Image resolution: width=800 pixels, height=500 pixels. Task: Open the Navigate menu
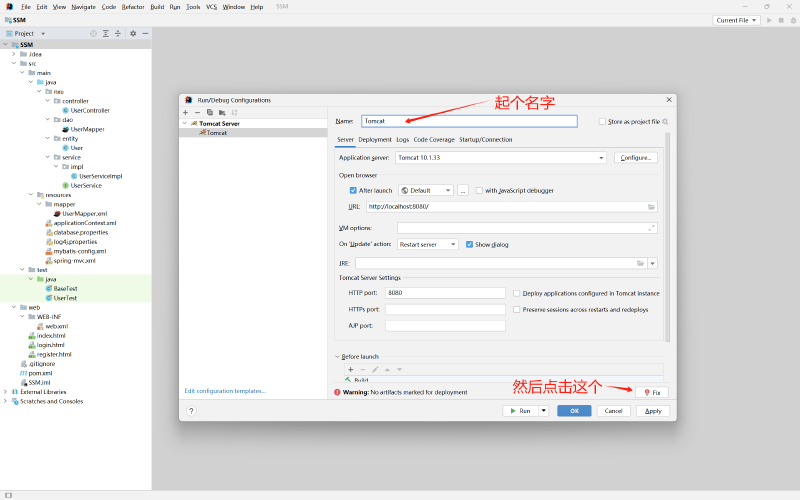83,7
